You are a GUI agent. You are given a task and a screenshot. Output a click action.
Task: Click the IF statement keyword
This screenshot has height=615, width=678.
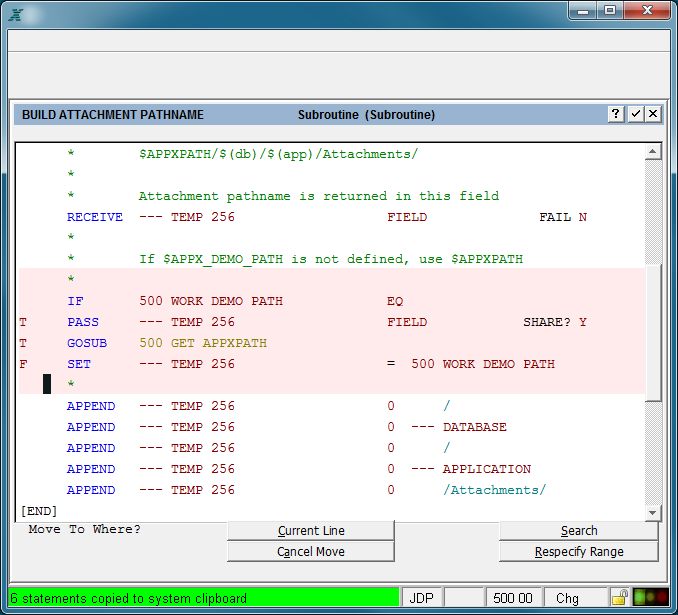[75, 301]
